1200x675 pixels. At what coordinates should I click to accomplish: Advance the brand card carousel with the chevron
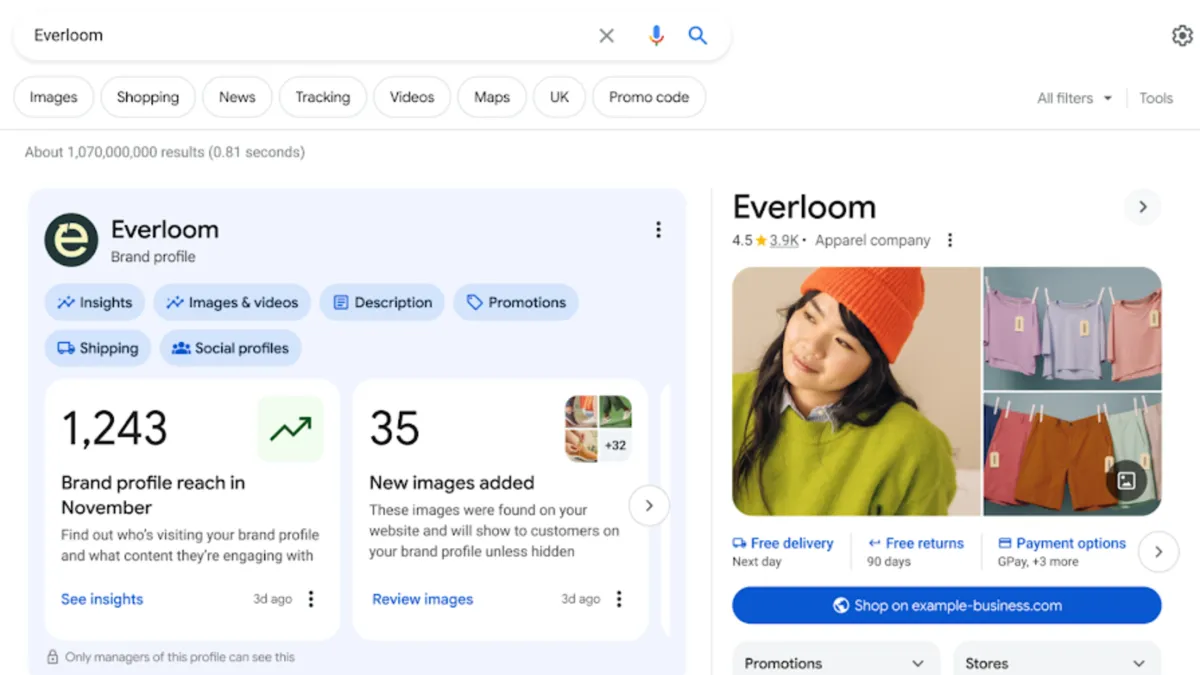[x=649, y=506]
